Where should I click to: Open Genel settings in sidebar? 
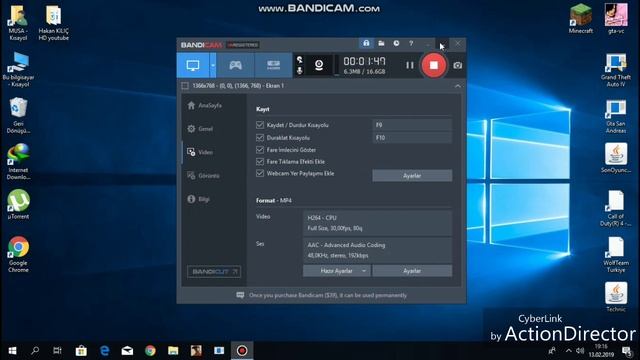200,129
